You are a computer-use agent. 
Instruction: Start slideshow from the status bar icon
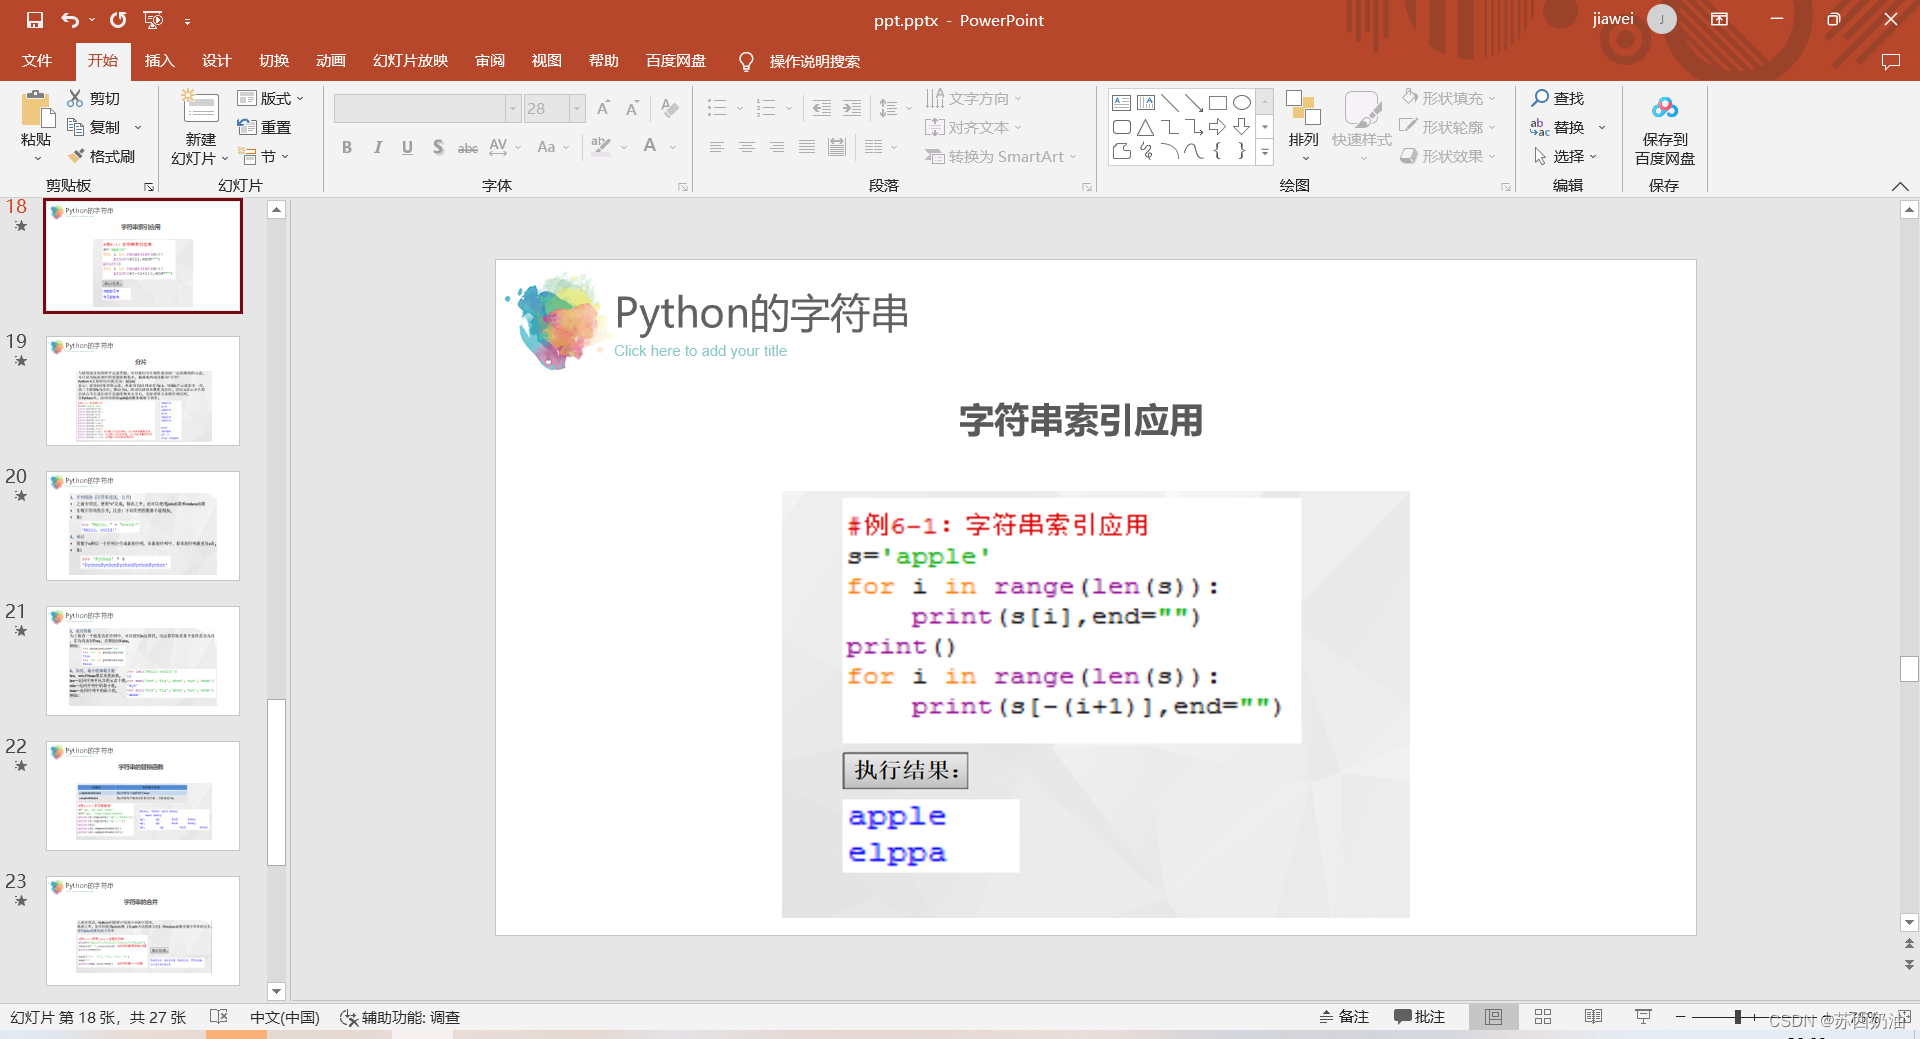[x=1643, y=1016]
